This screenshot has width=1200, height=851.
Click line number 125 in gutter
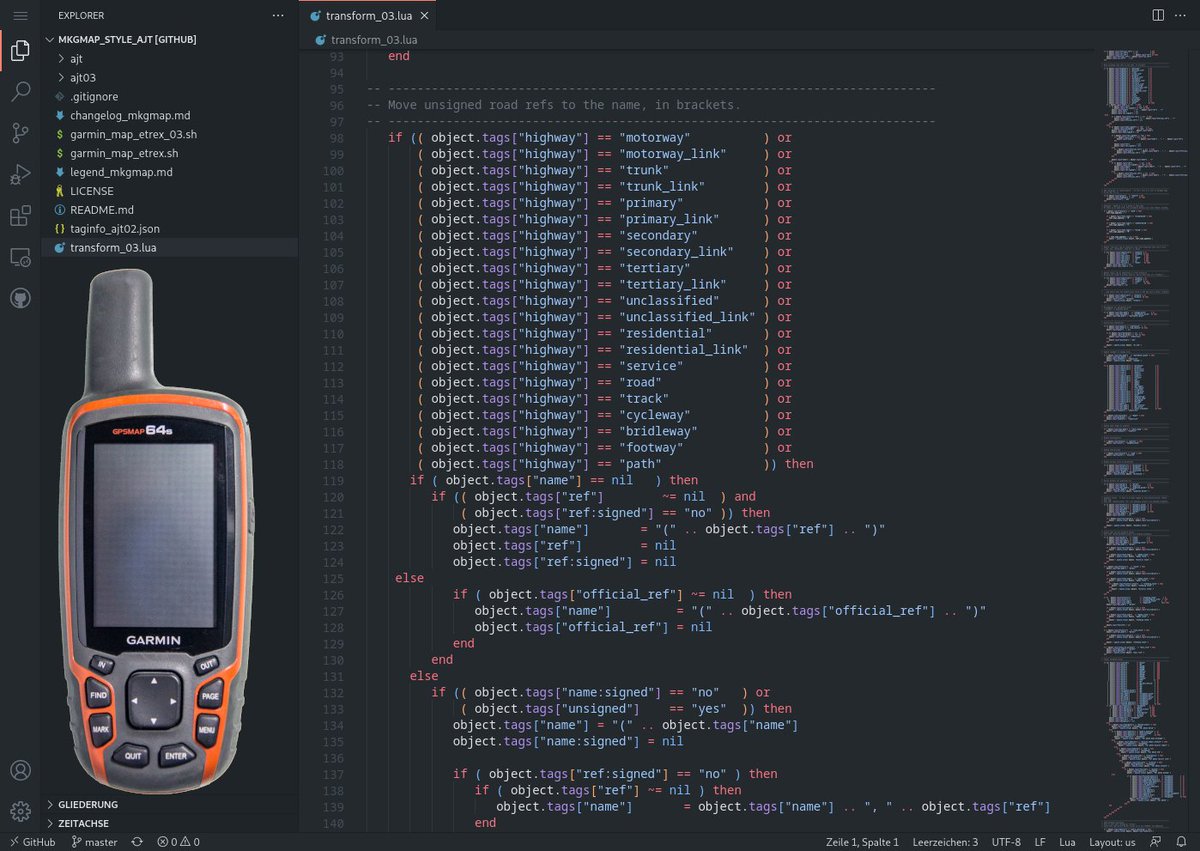click(x=333, y=578)
